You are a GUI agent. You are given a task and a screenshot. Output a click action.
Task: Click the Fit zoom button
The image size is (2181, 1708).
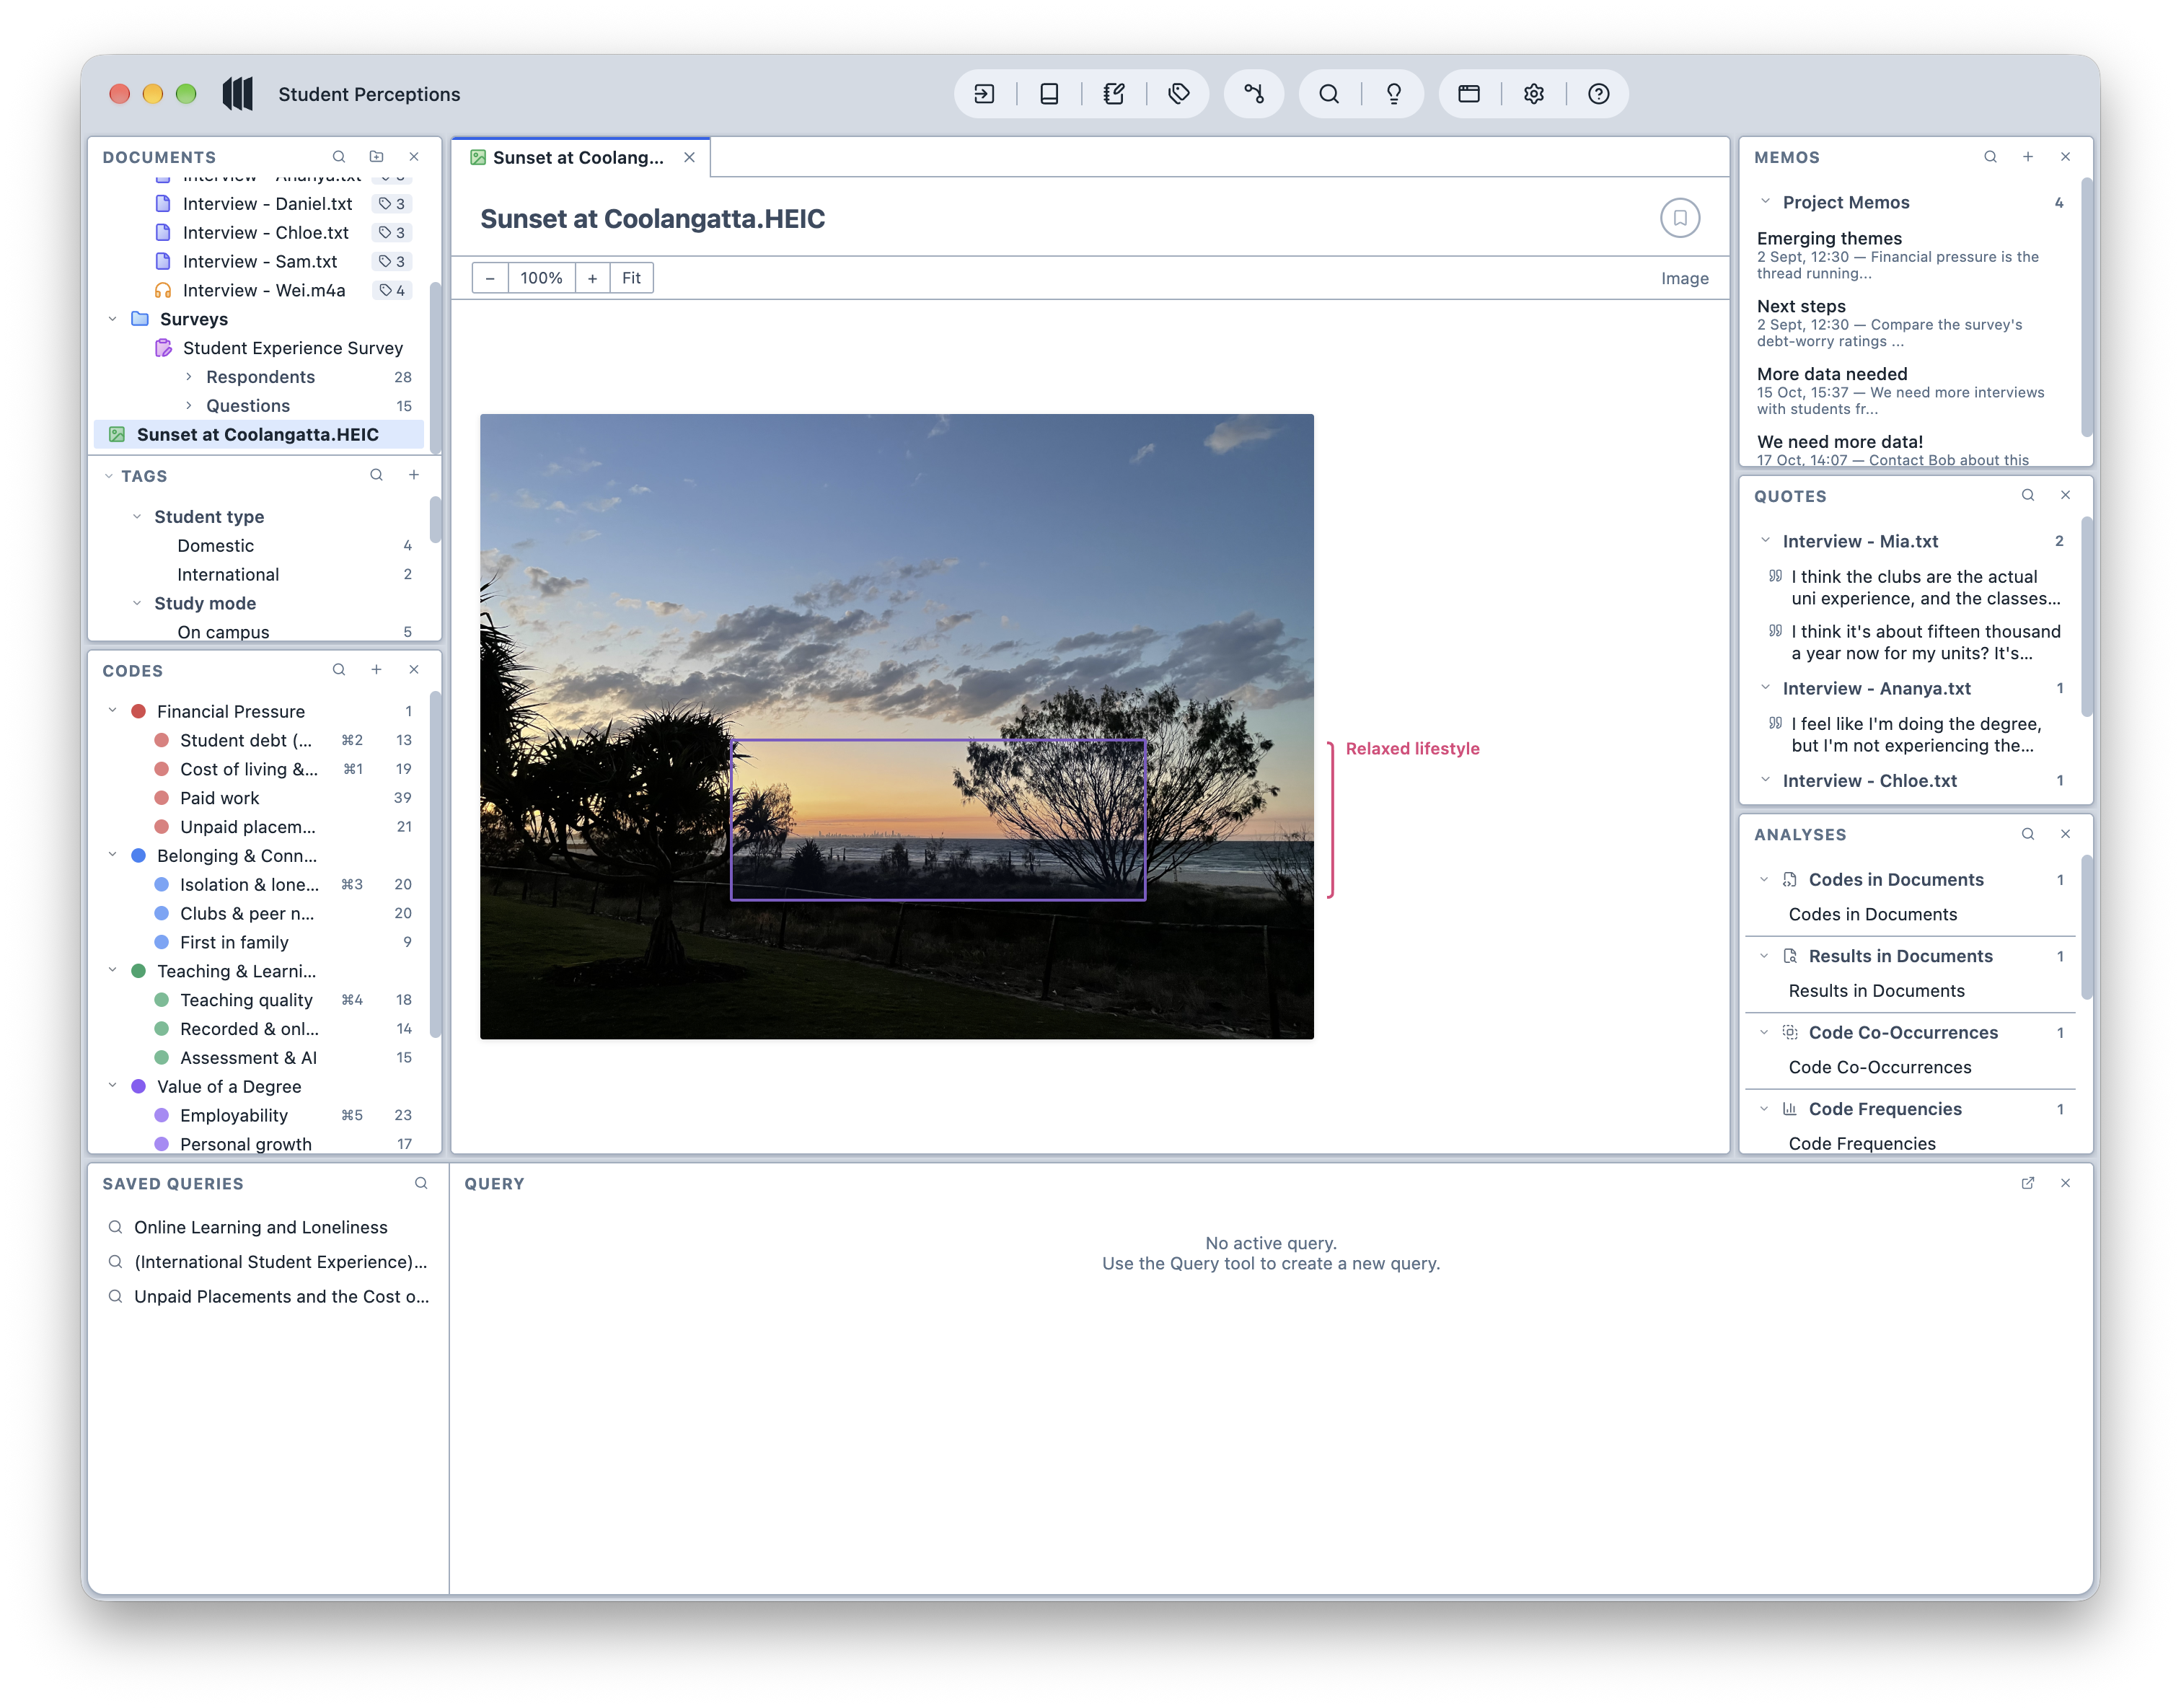point(631,278)
